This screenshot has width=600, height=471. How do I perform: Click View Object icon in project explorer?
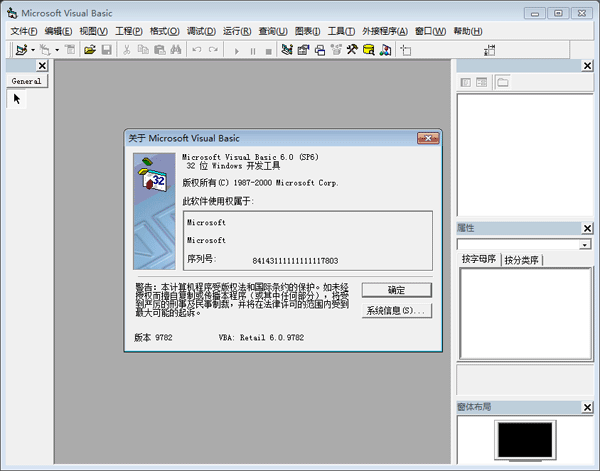click(481, 82)
